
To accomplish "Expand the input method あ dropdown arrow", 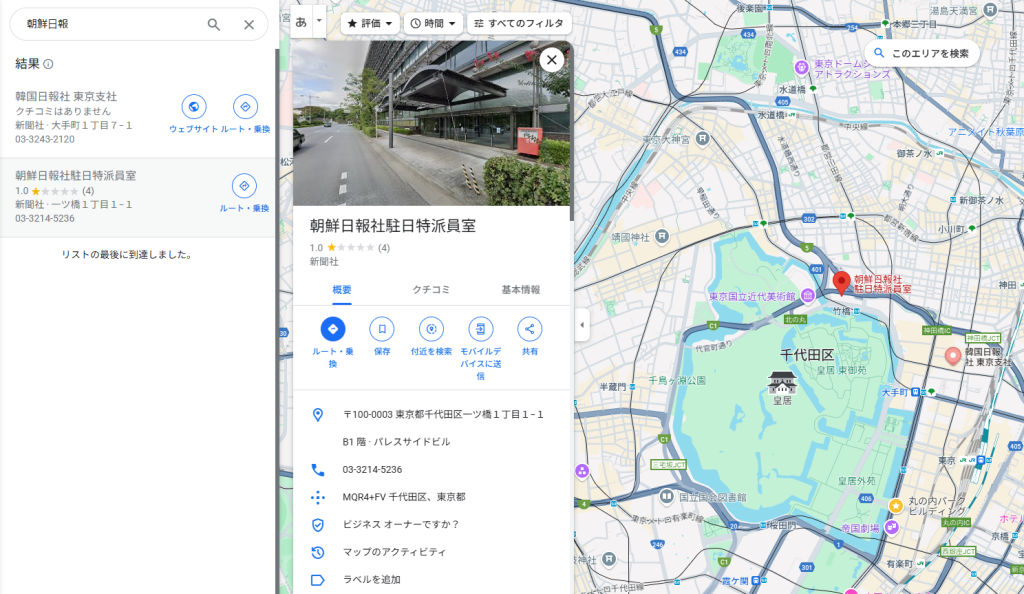I will coord(320,20).
